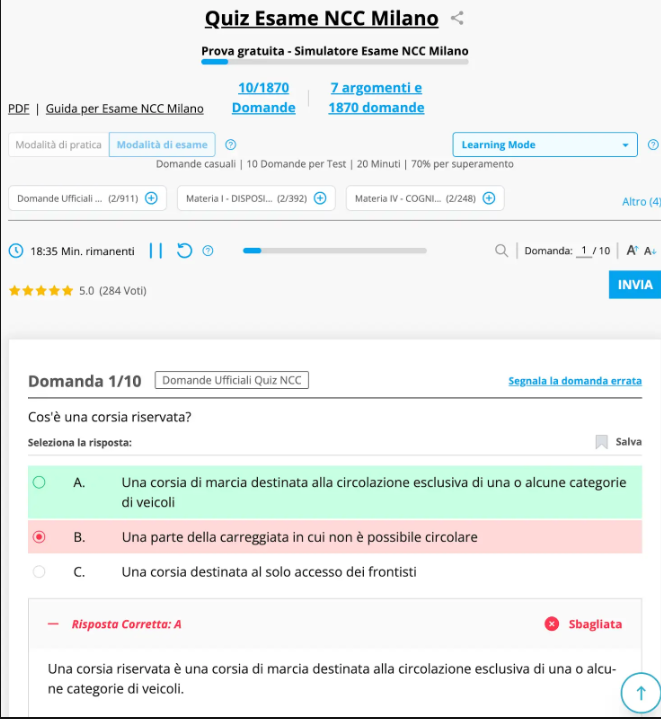The width and height of the screenshot is (661, 719).
Task: Click the quiz progress bar
Action: (335, 250)
